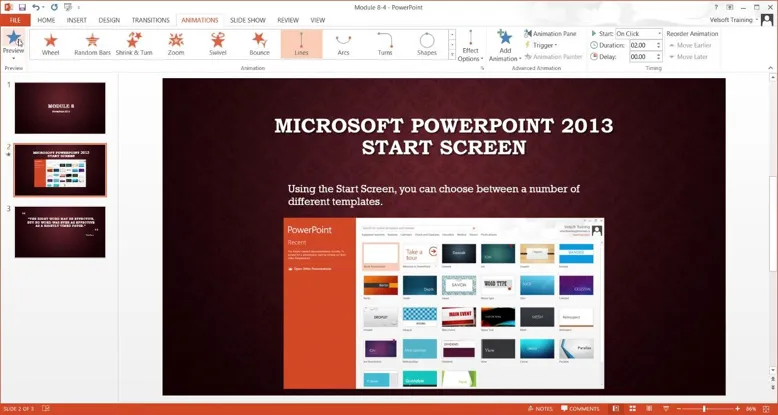
Task: Click the Velsoft Training account picture
Action: pos(767,20)
